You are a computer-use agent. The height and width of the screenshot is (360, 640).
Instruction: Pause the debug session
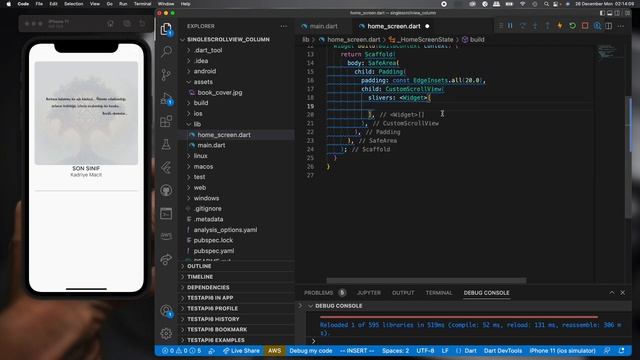(x=510, y=26)
